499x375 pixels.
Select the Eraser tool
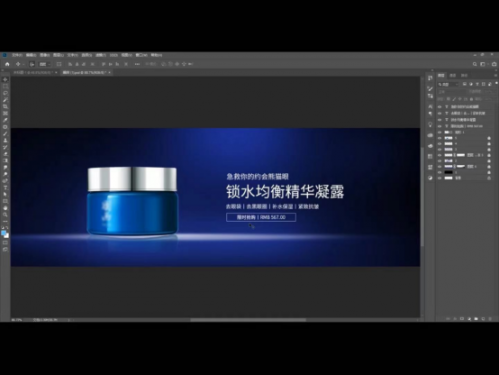[x=5, y=154]
